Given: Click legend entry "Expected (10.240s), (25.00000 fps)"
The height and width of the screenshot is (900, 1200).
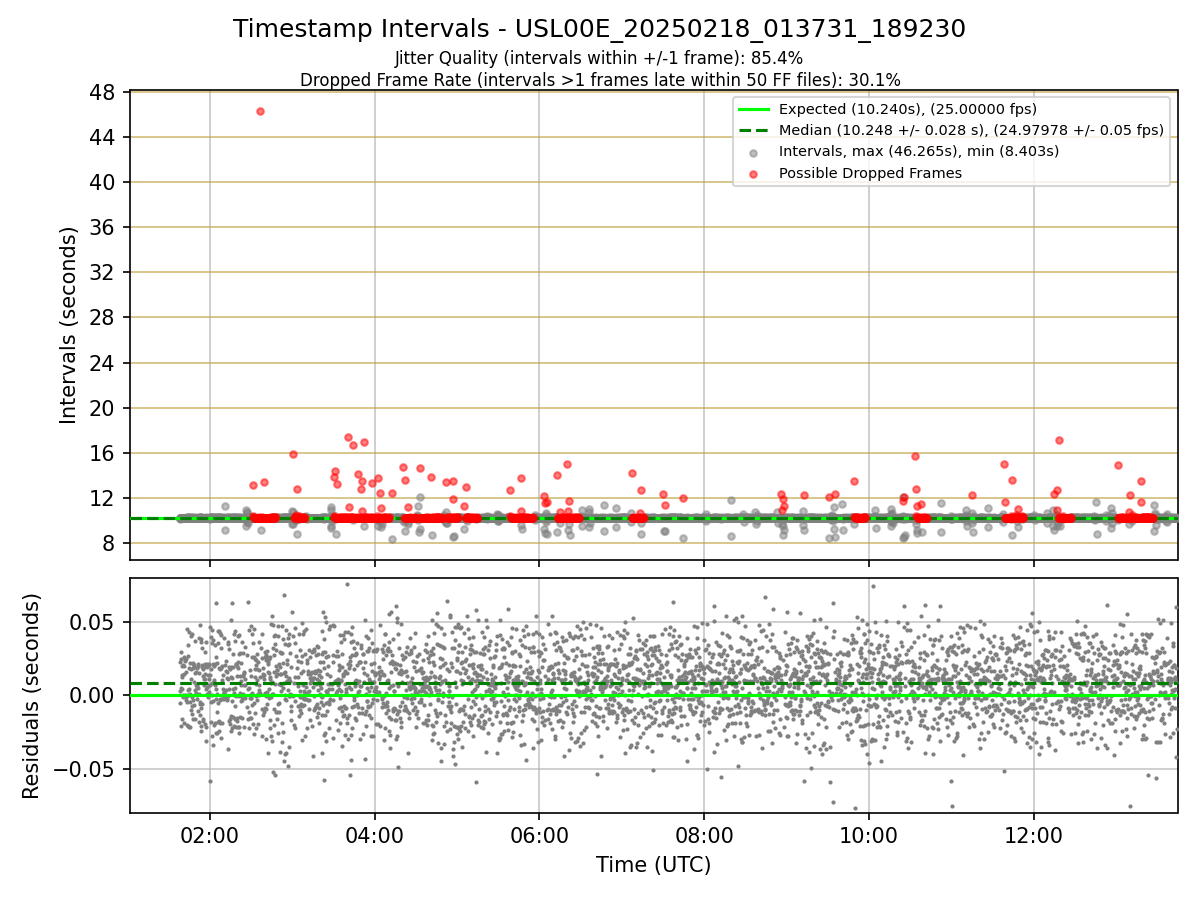Looking at the screenshot, I should tap(907, 109).
